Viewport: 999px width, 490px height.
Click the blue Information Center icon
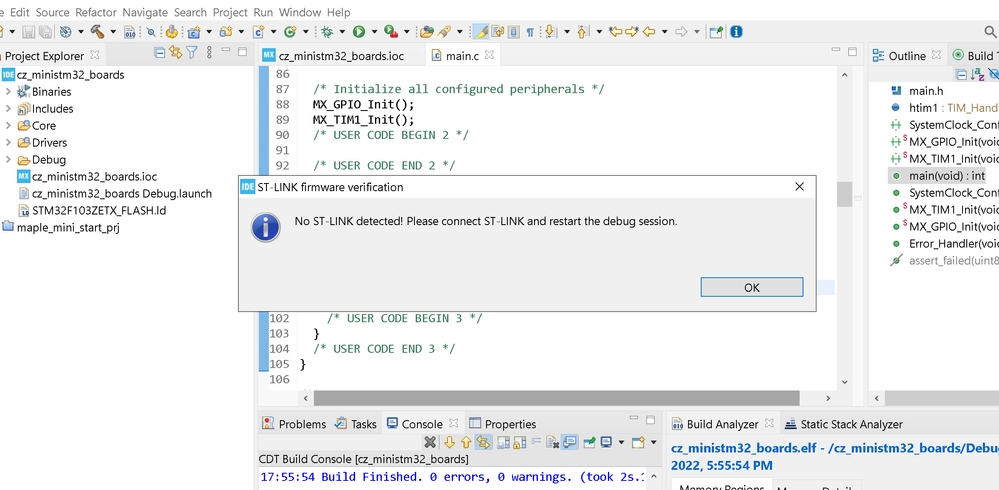(x=736, y=31)
